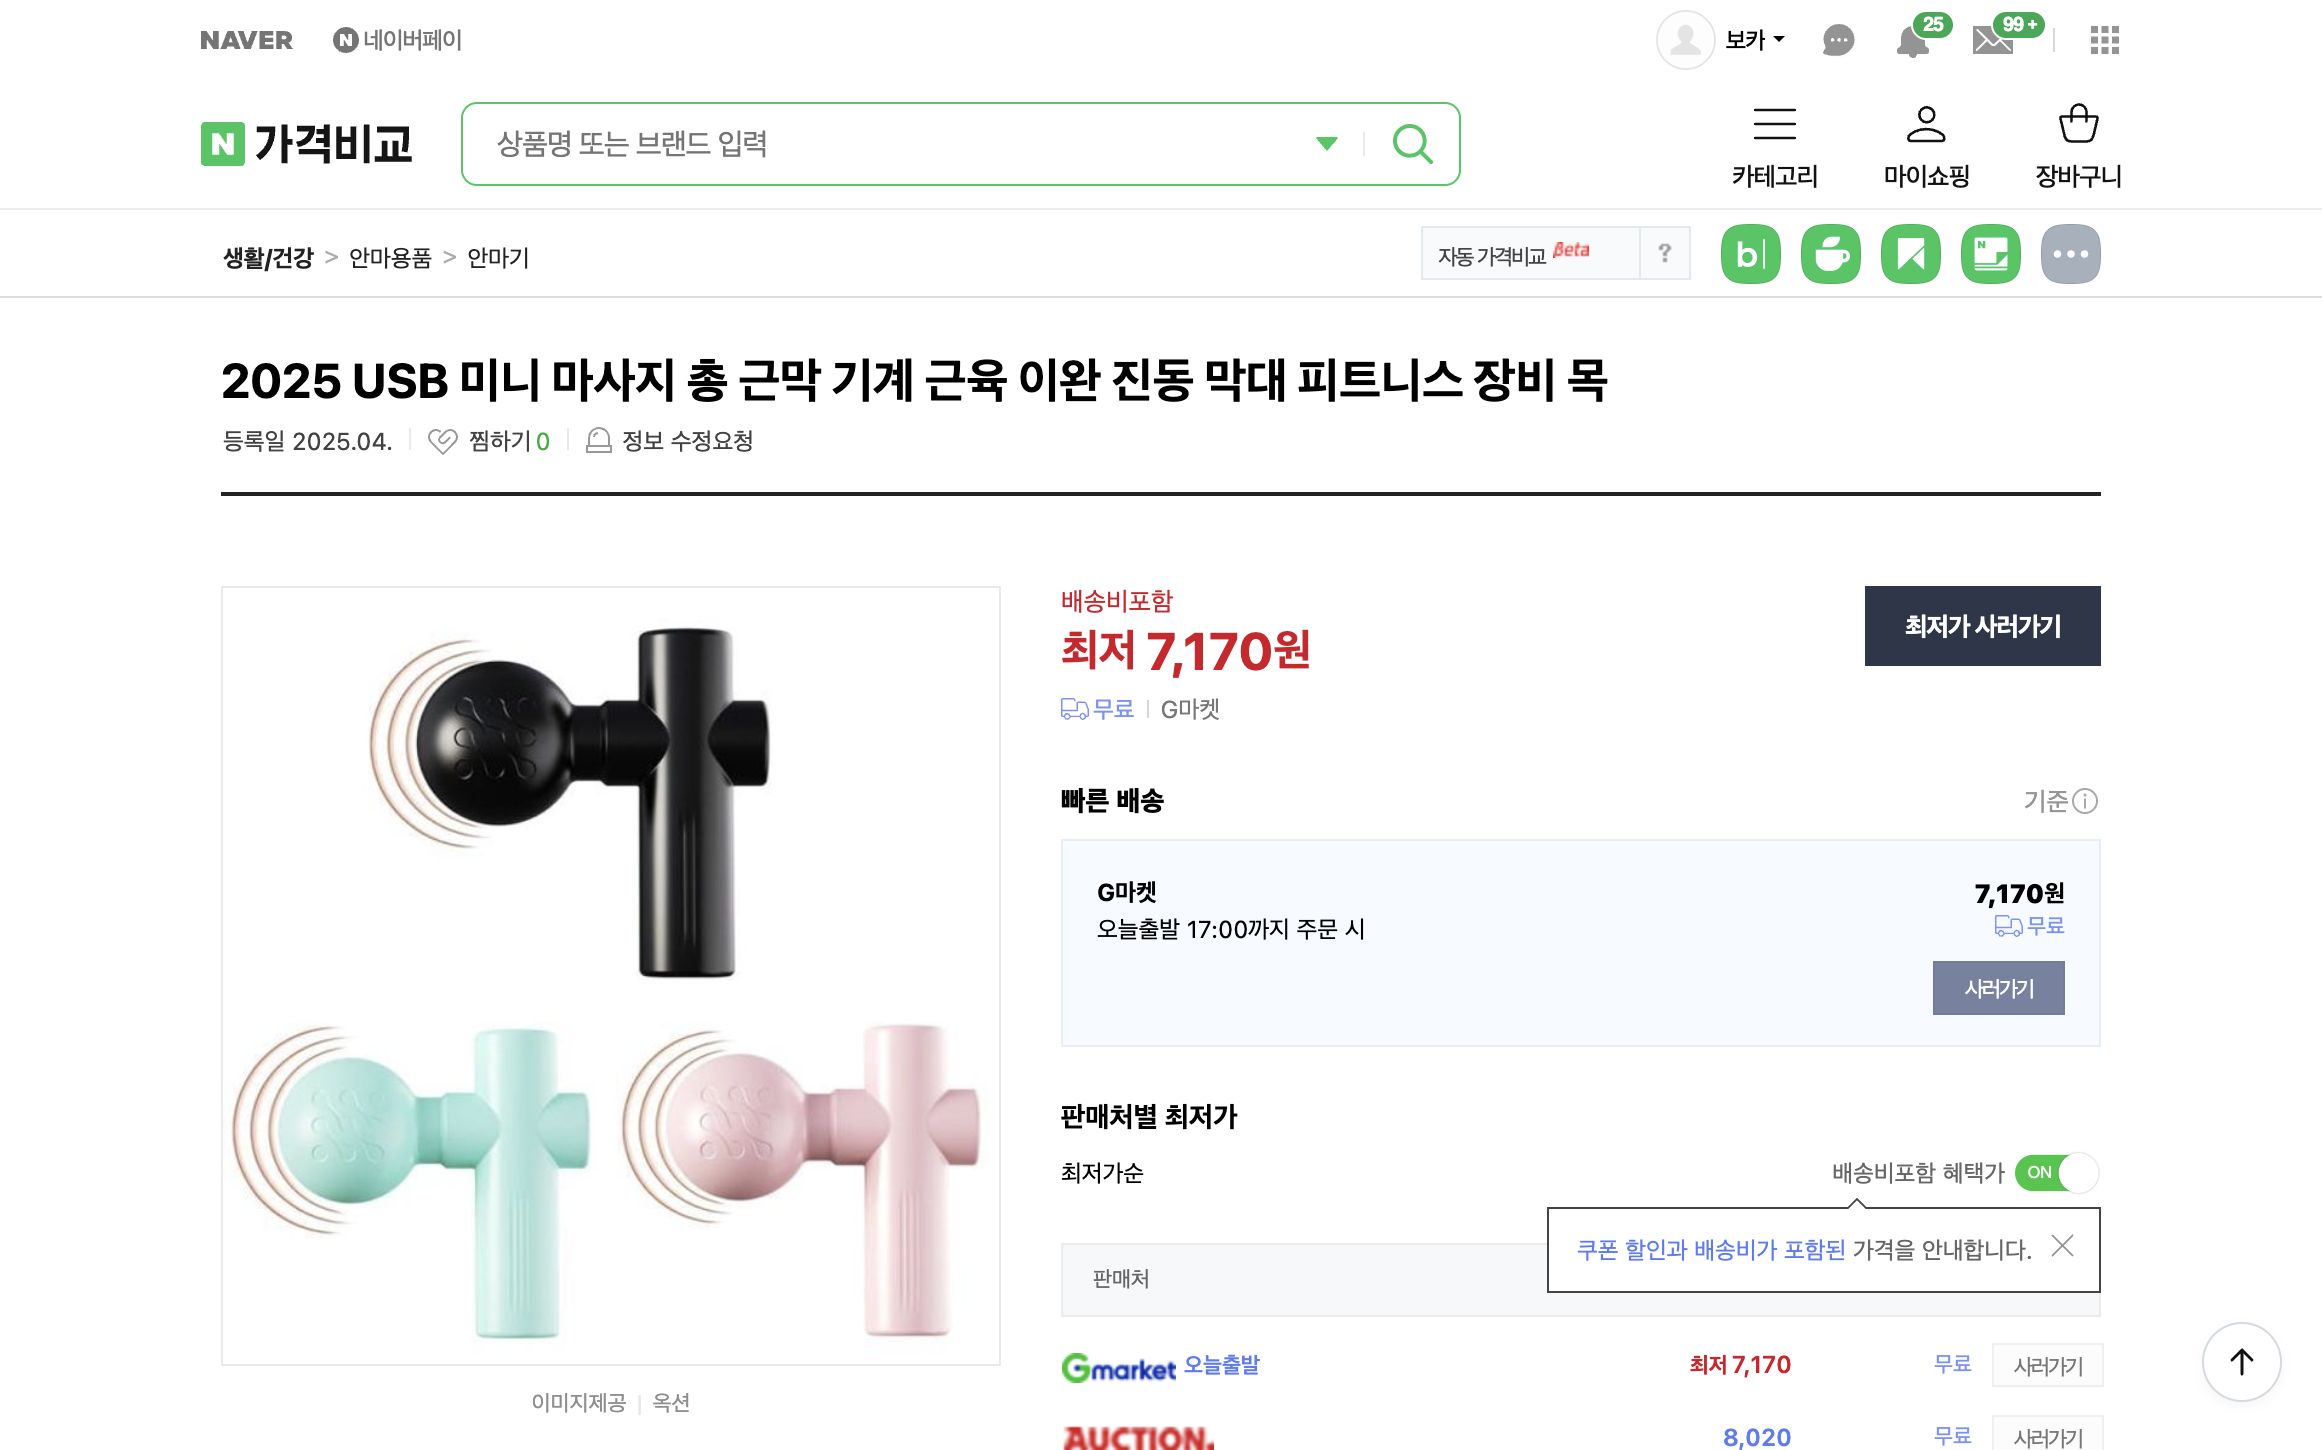
Task: Click the 최저가 사러가기 button
Action: [x=1981, y=625]
